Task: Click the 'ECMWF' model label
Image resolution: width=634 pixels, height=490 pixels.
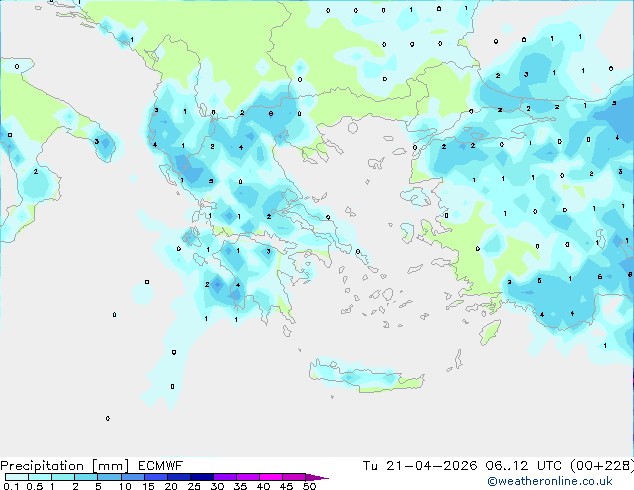Action: 161,466
